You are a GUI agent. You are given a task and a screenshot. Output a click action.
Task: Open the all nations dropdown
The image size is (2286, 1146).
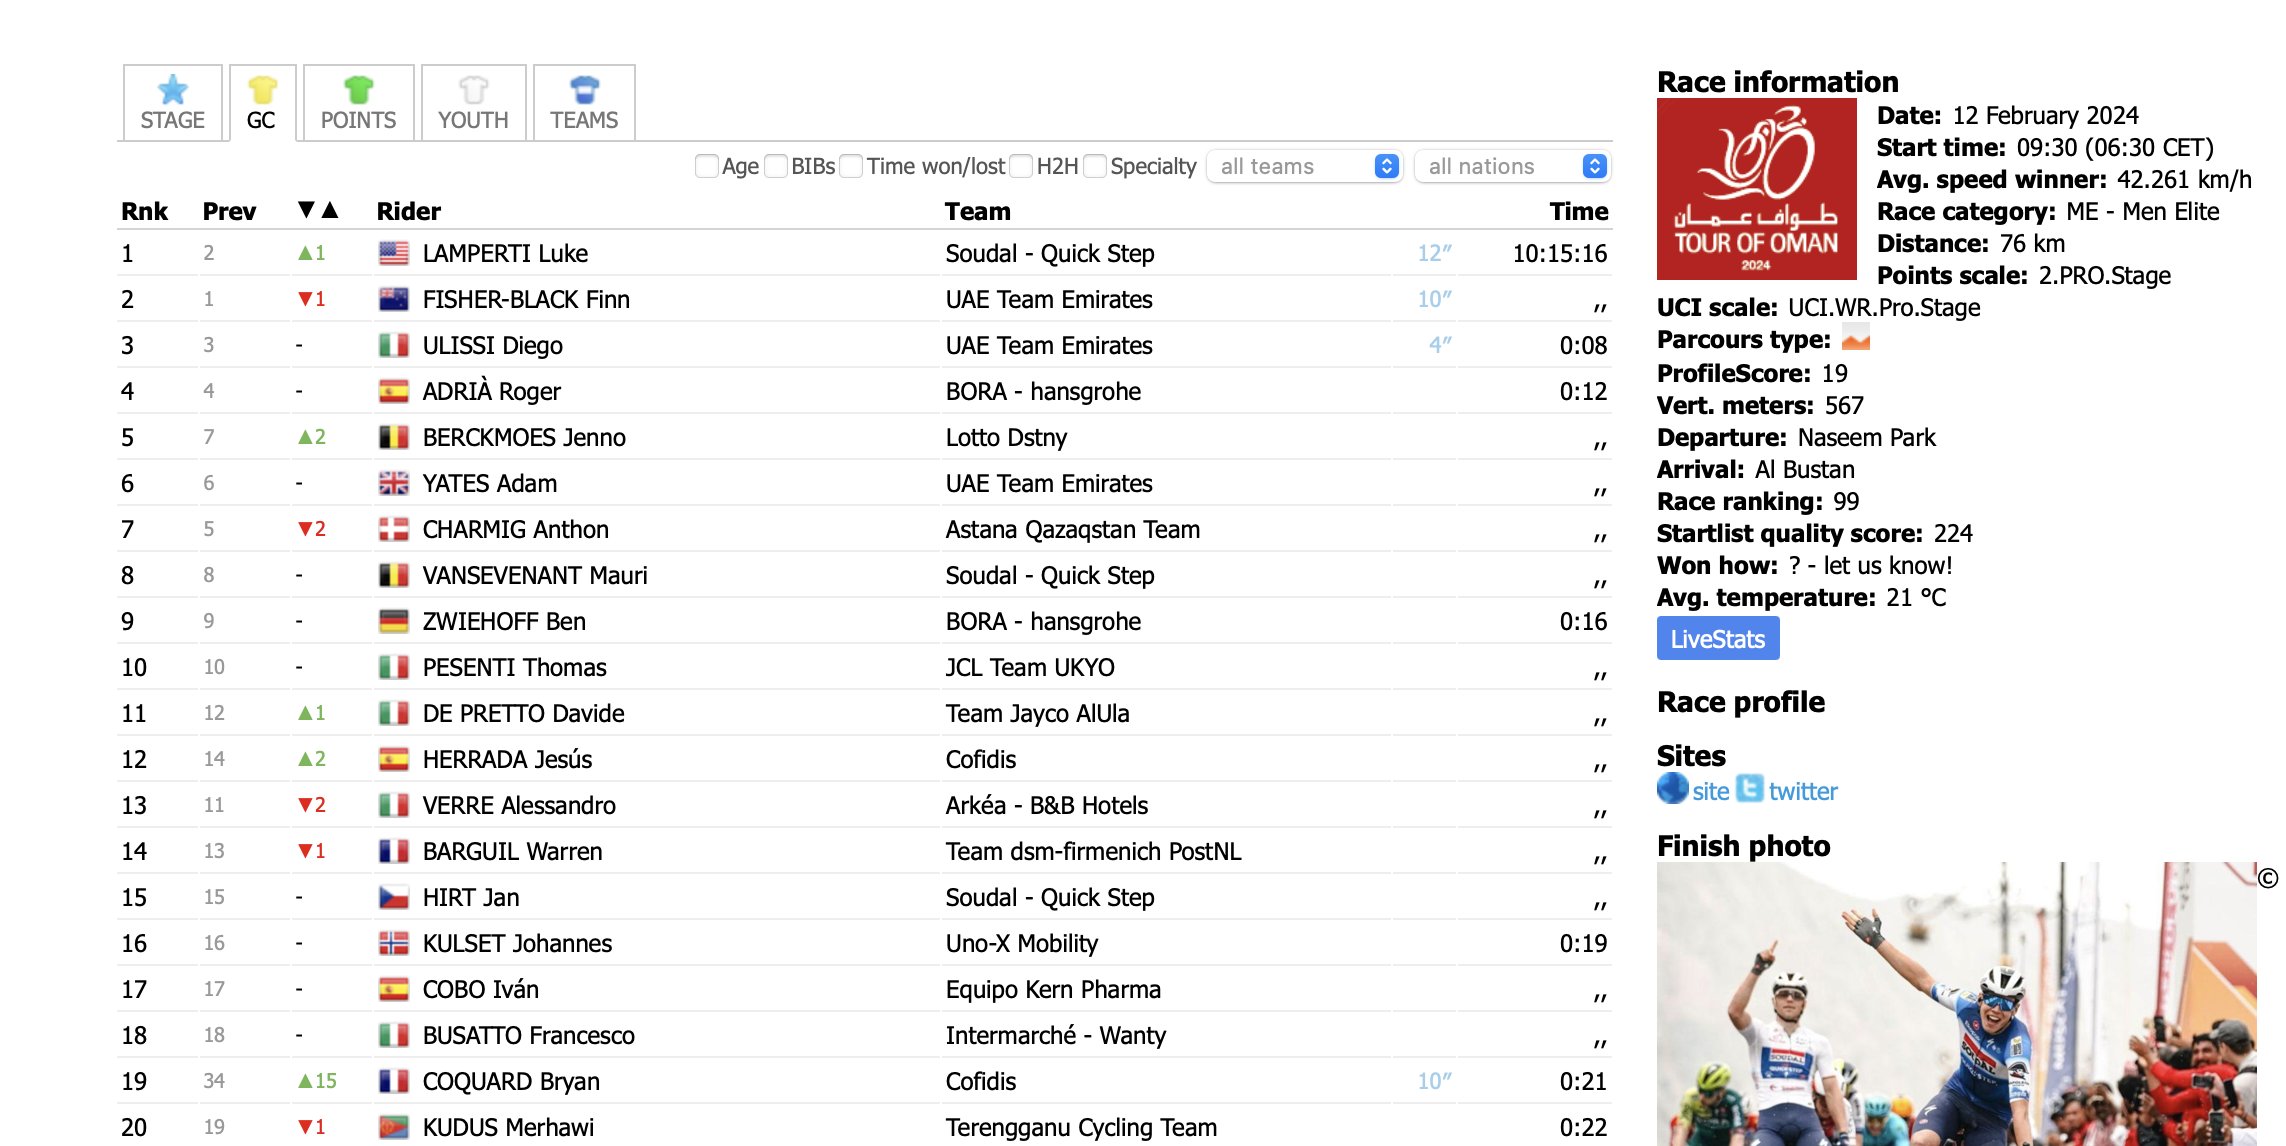coord(1512,166)
